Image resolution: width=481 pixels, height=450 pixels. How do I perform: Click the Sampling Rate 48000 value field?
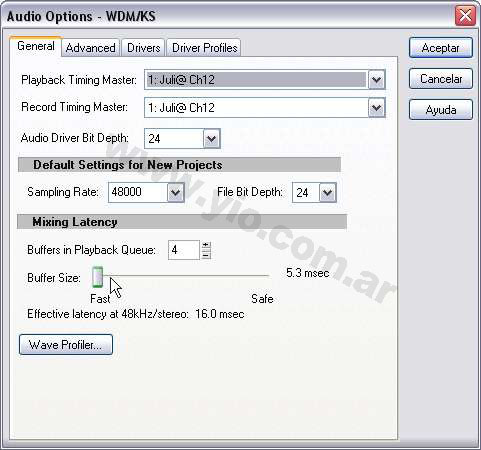pyautogui.click(x=138, y=192)
